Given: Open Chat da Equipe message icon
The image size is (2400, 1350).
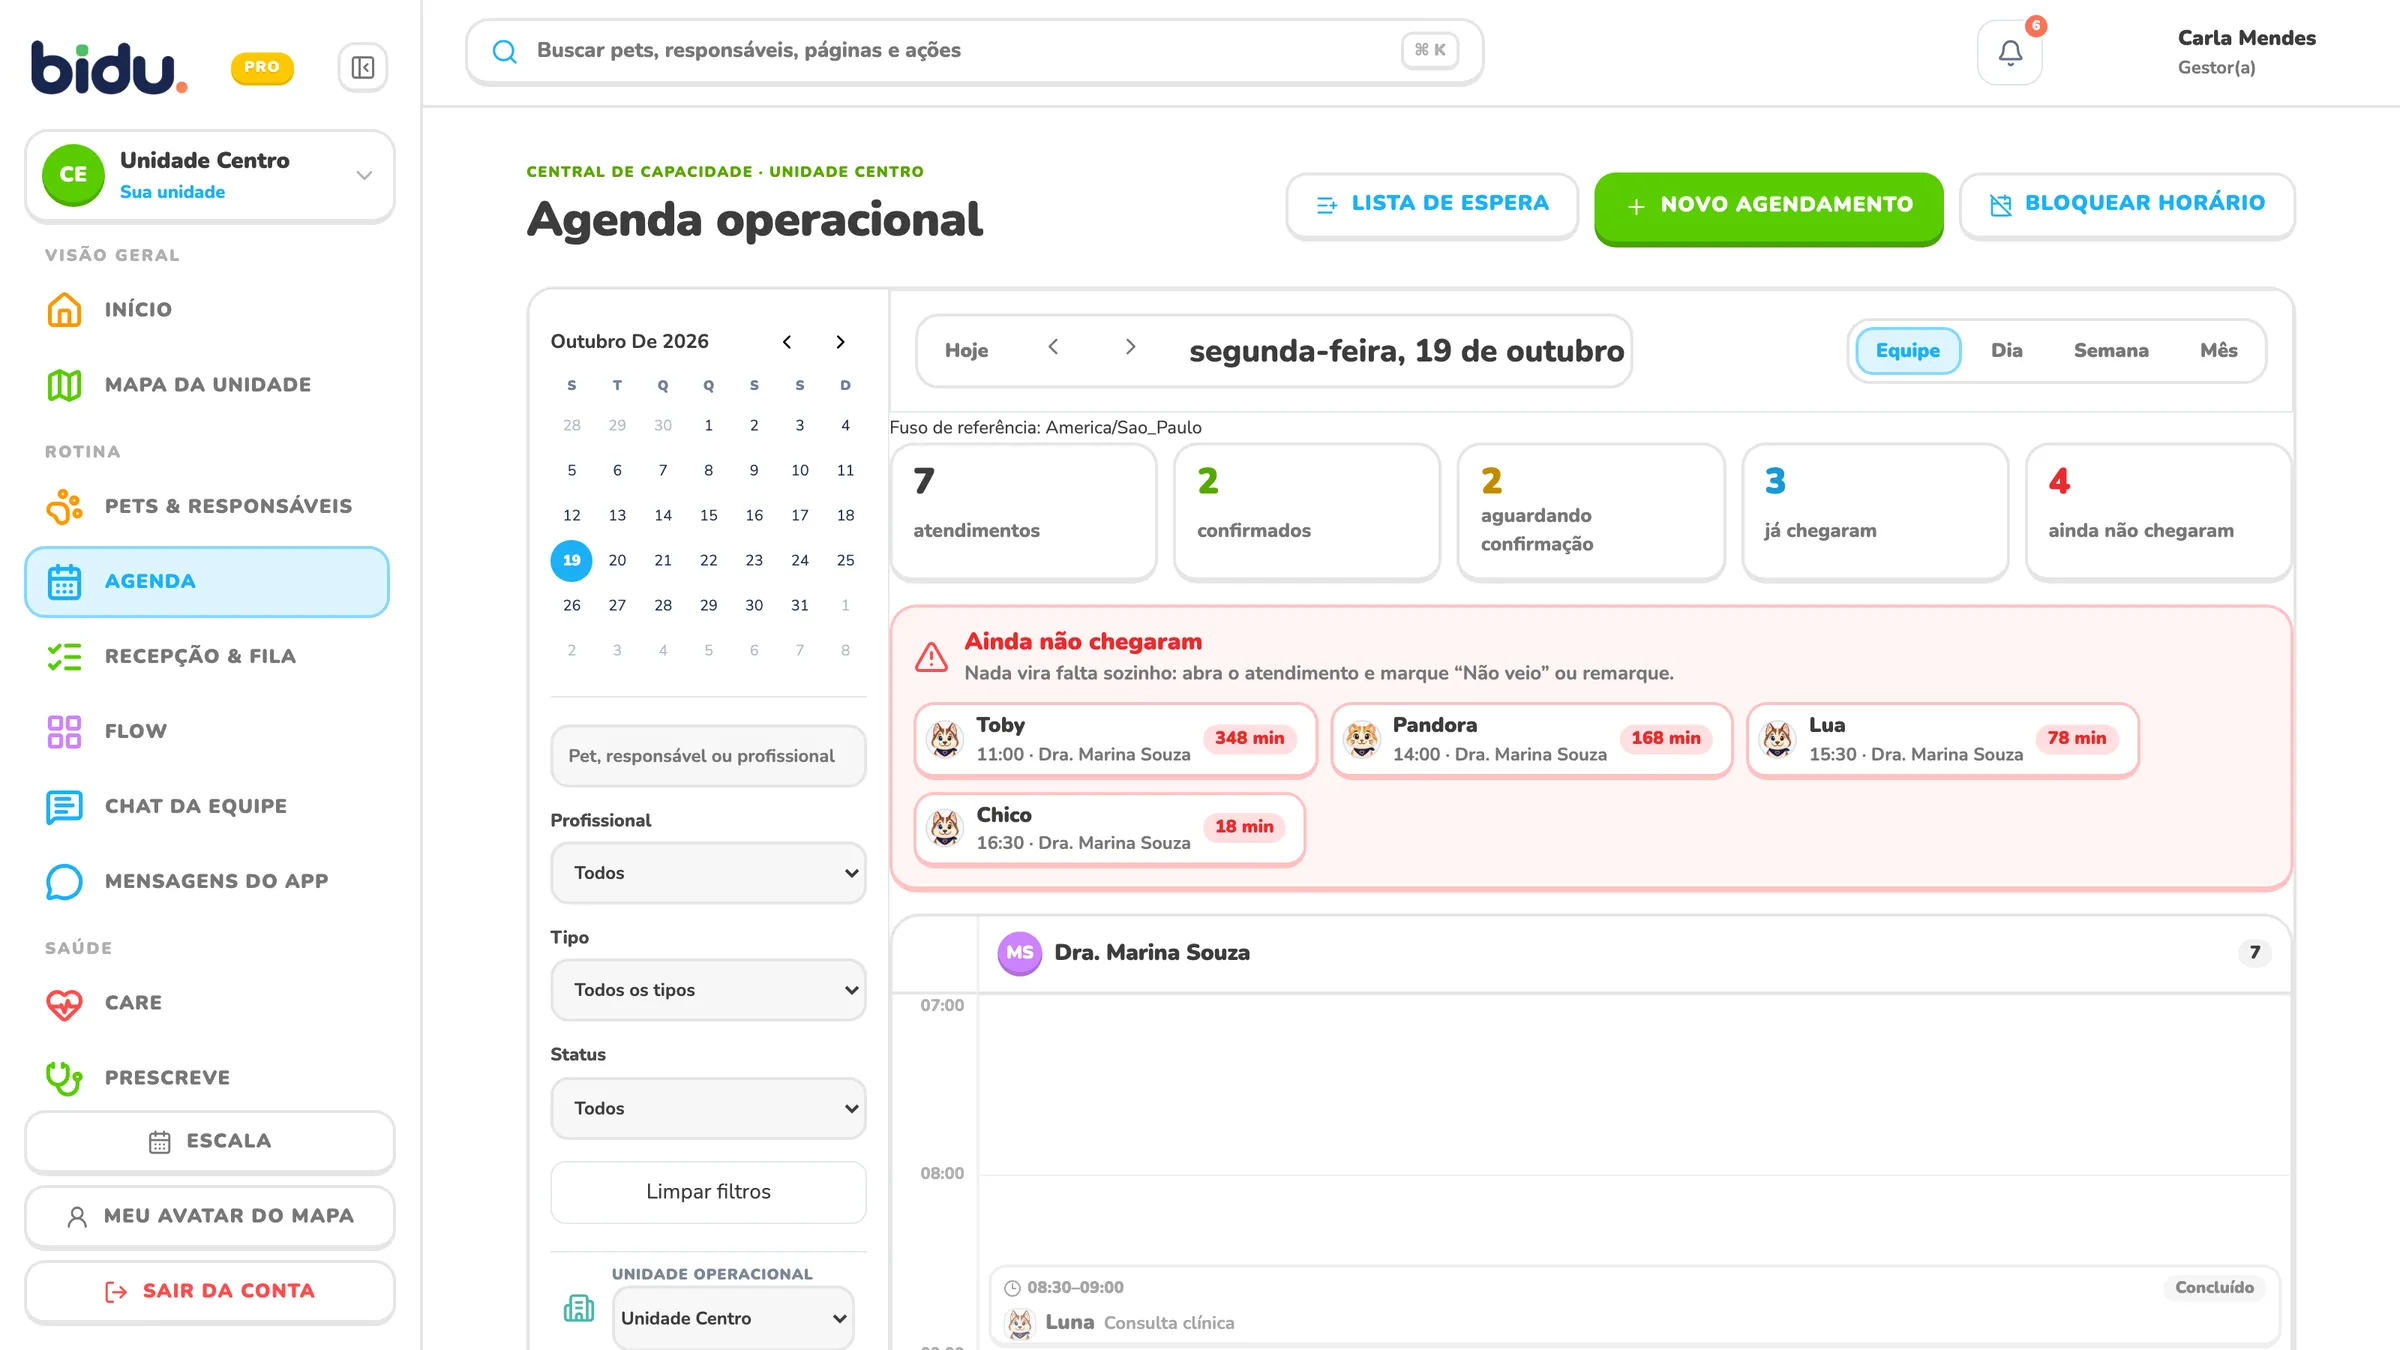Looking at the screenshot, I should click(x=65, y=806).
